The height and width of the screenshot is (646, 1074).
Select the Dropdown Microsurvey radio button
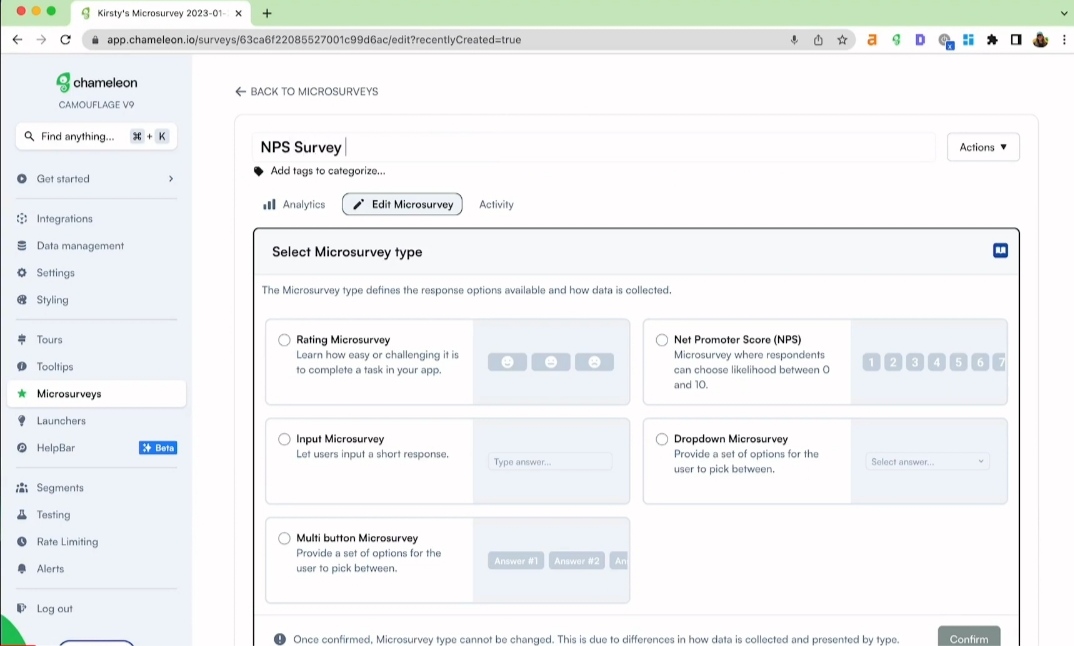pyautogui.click(x=662, y=439)
